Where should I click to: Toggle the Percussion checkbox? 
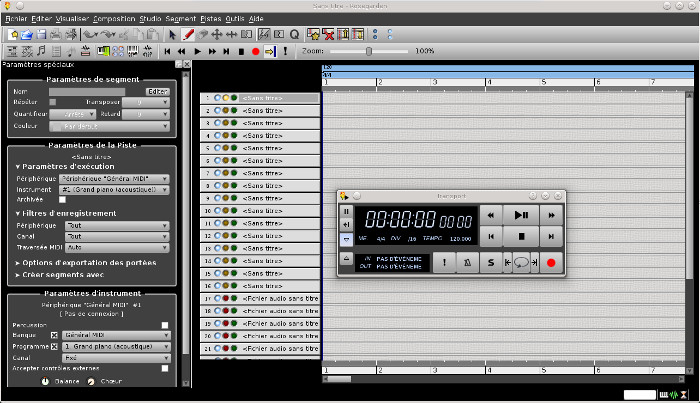(x=165, y=325)
